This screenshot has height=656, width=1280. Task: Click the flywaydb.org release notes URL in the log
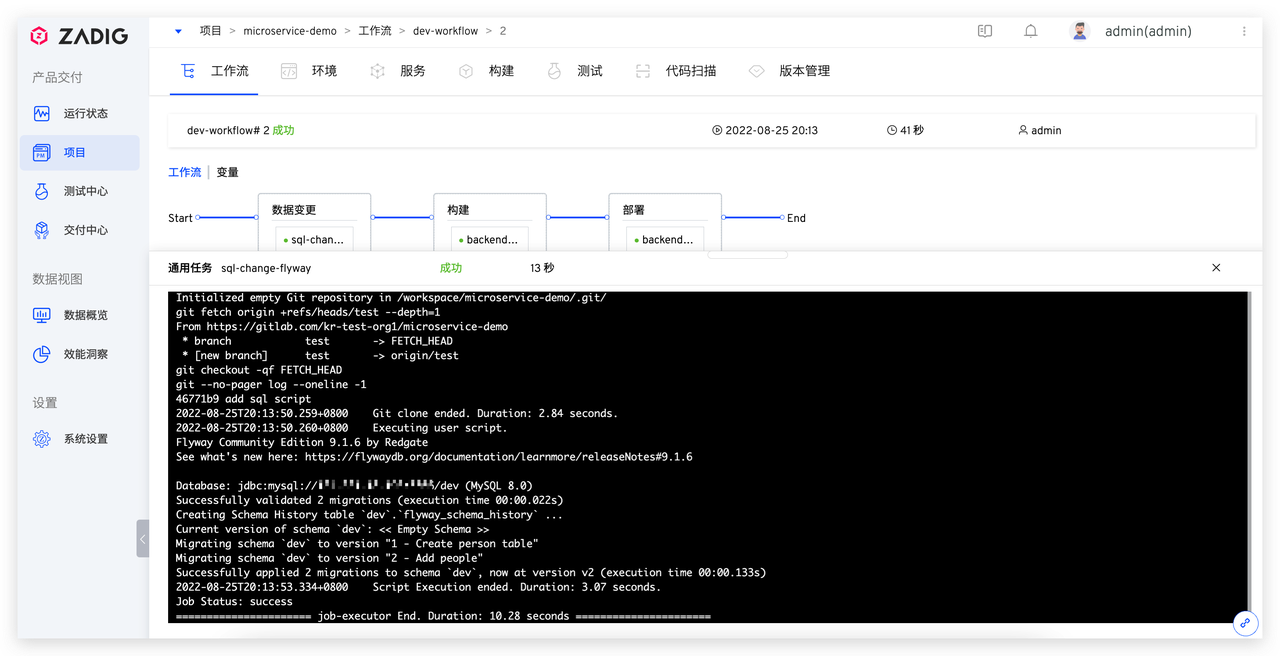coord(499,457)
